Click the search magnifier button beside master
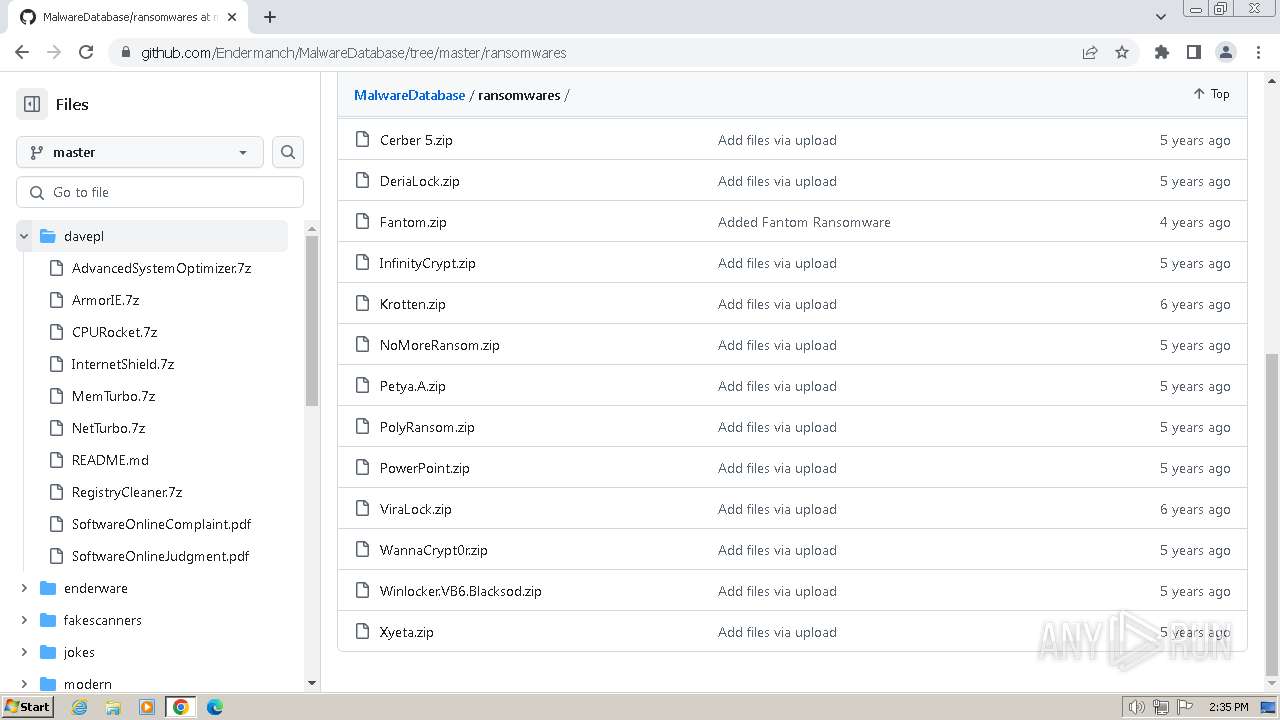1280x720 pixels. (288, 152)
